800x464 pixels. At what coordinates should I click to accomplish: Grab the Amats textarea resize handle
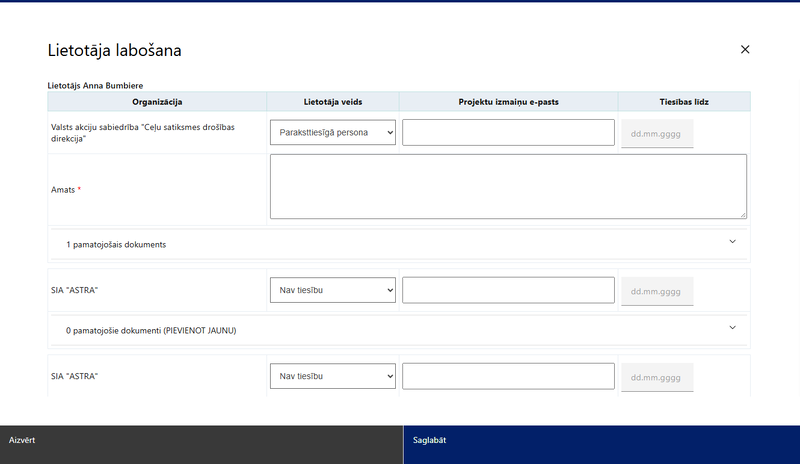click(x=743, y=215)
